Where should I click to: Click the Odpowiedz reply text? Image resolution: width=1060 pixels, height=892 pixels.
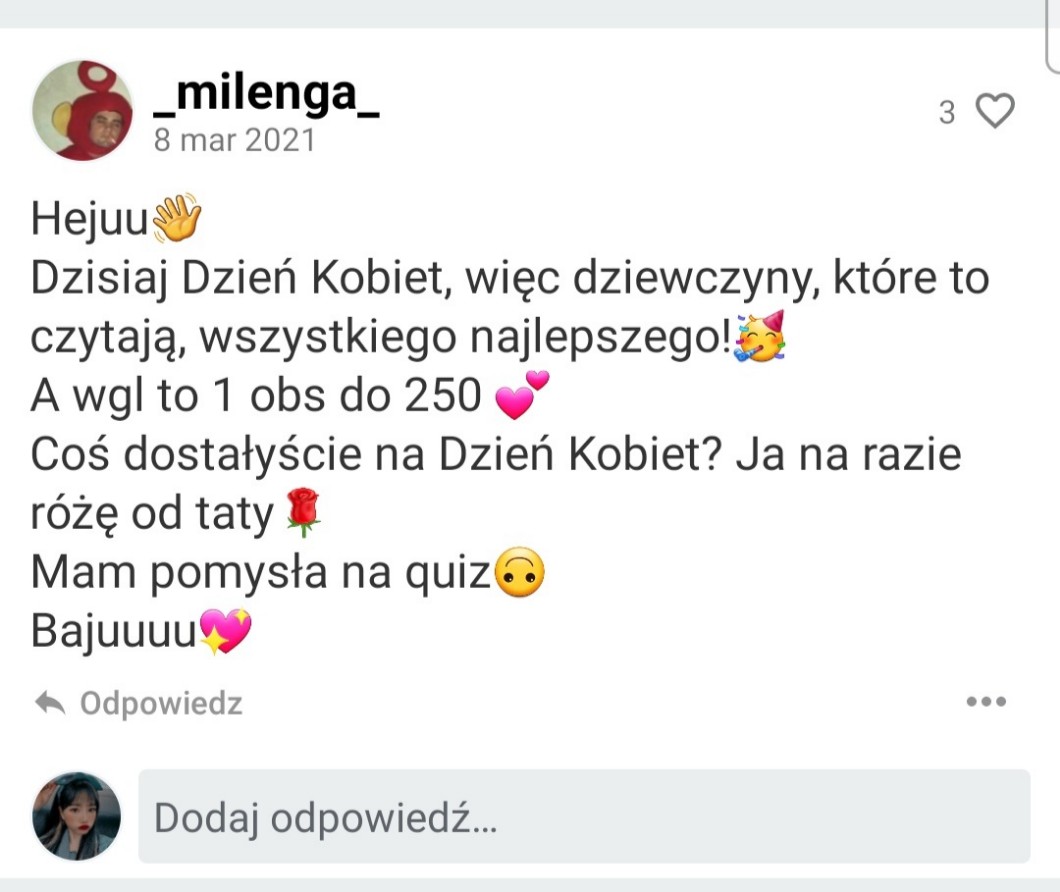pyautogui.click(x=161, y=703)
